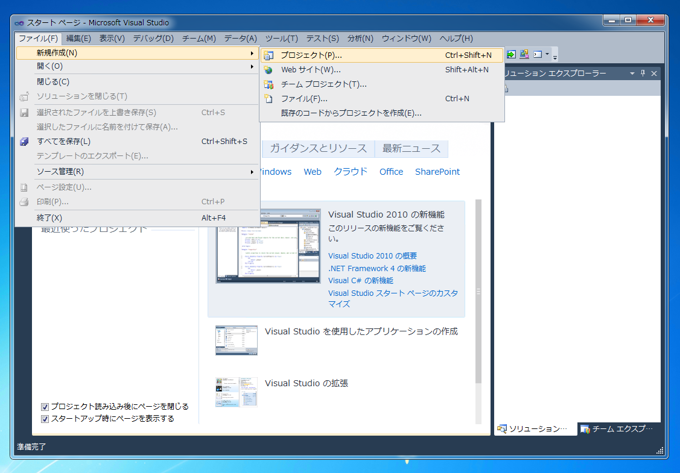Expand the 開く(O) submenu arrow
The height and width of the screenshot is (473, 680).
(x=252, y=67)
